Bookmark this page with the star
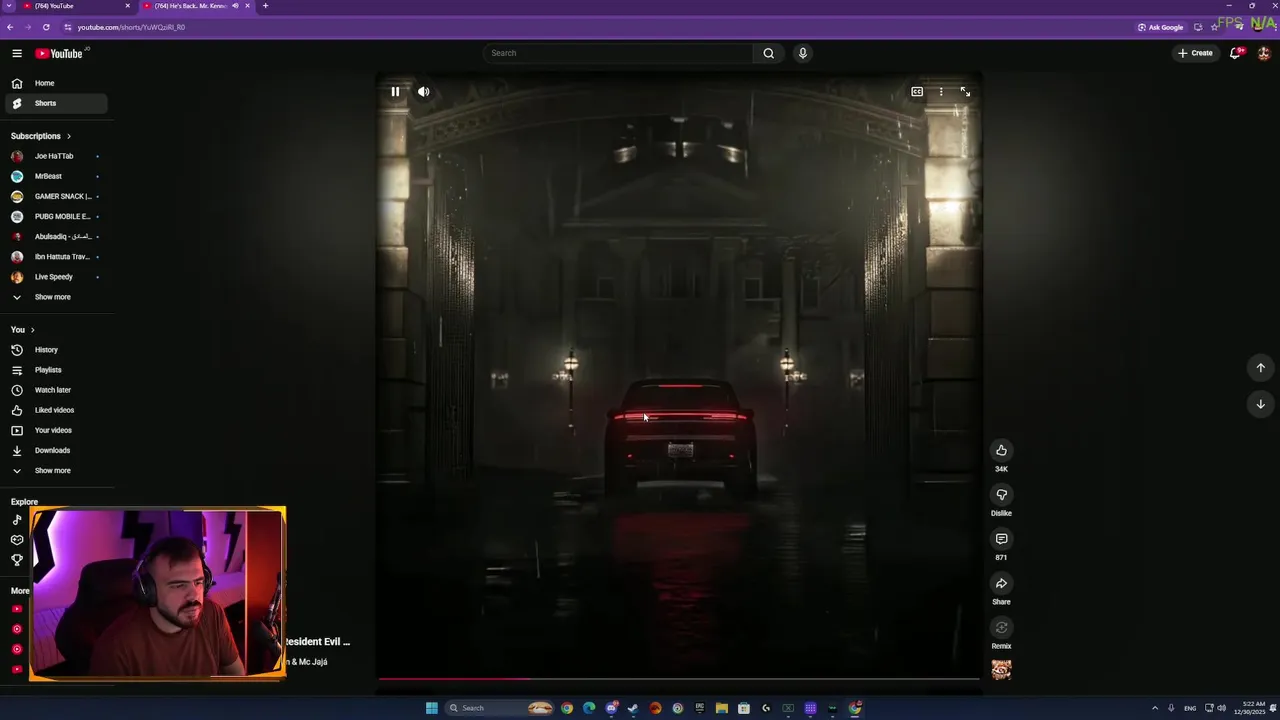This screenshot has height=720, width=1280. click(x=1215, y=27)
